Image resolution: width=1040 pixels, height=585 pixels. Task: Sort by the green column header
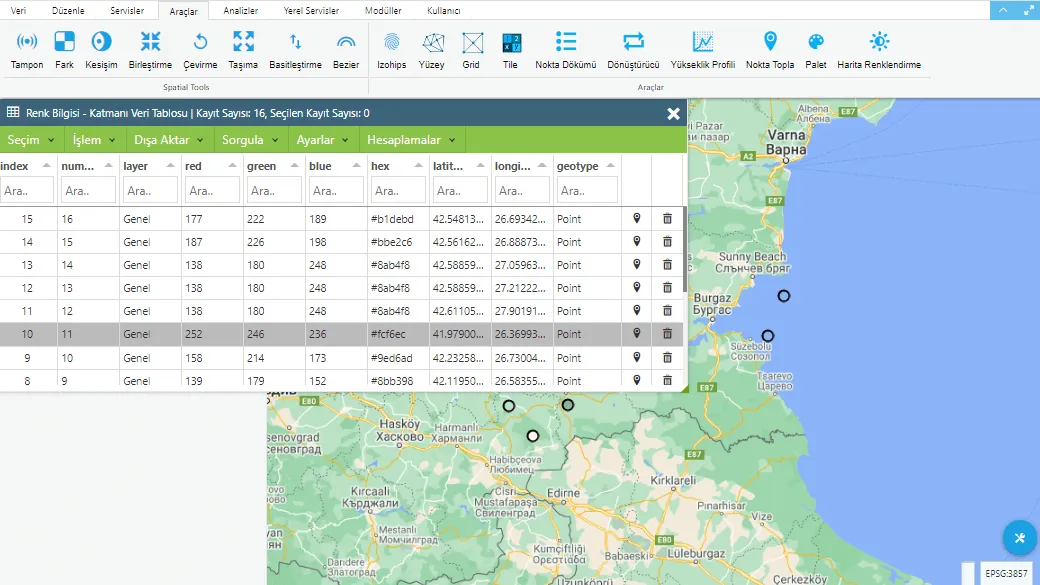click(x=274, y=166)
